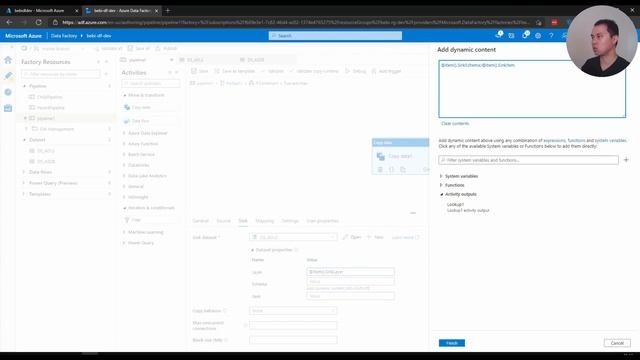The image size is (640, 360).
Task: Click the Microsoft Azure logo text
Action: point(24,36)
